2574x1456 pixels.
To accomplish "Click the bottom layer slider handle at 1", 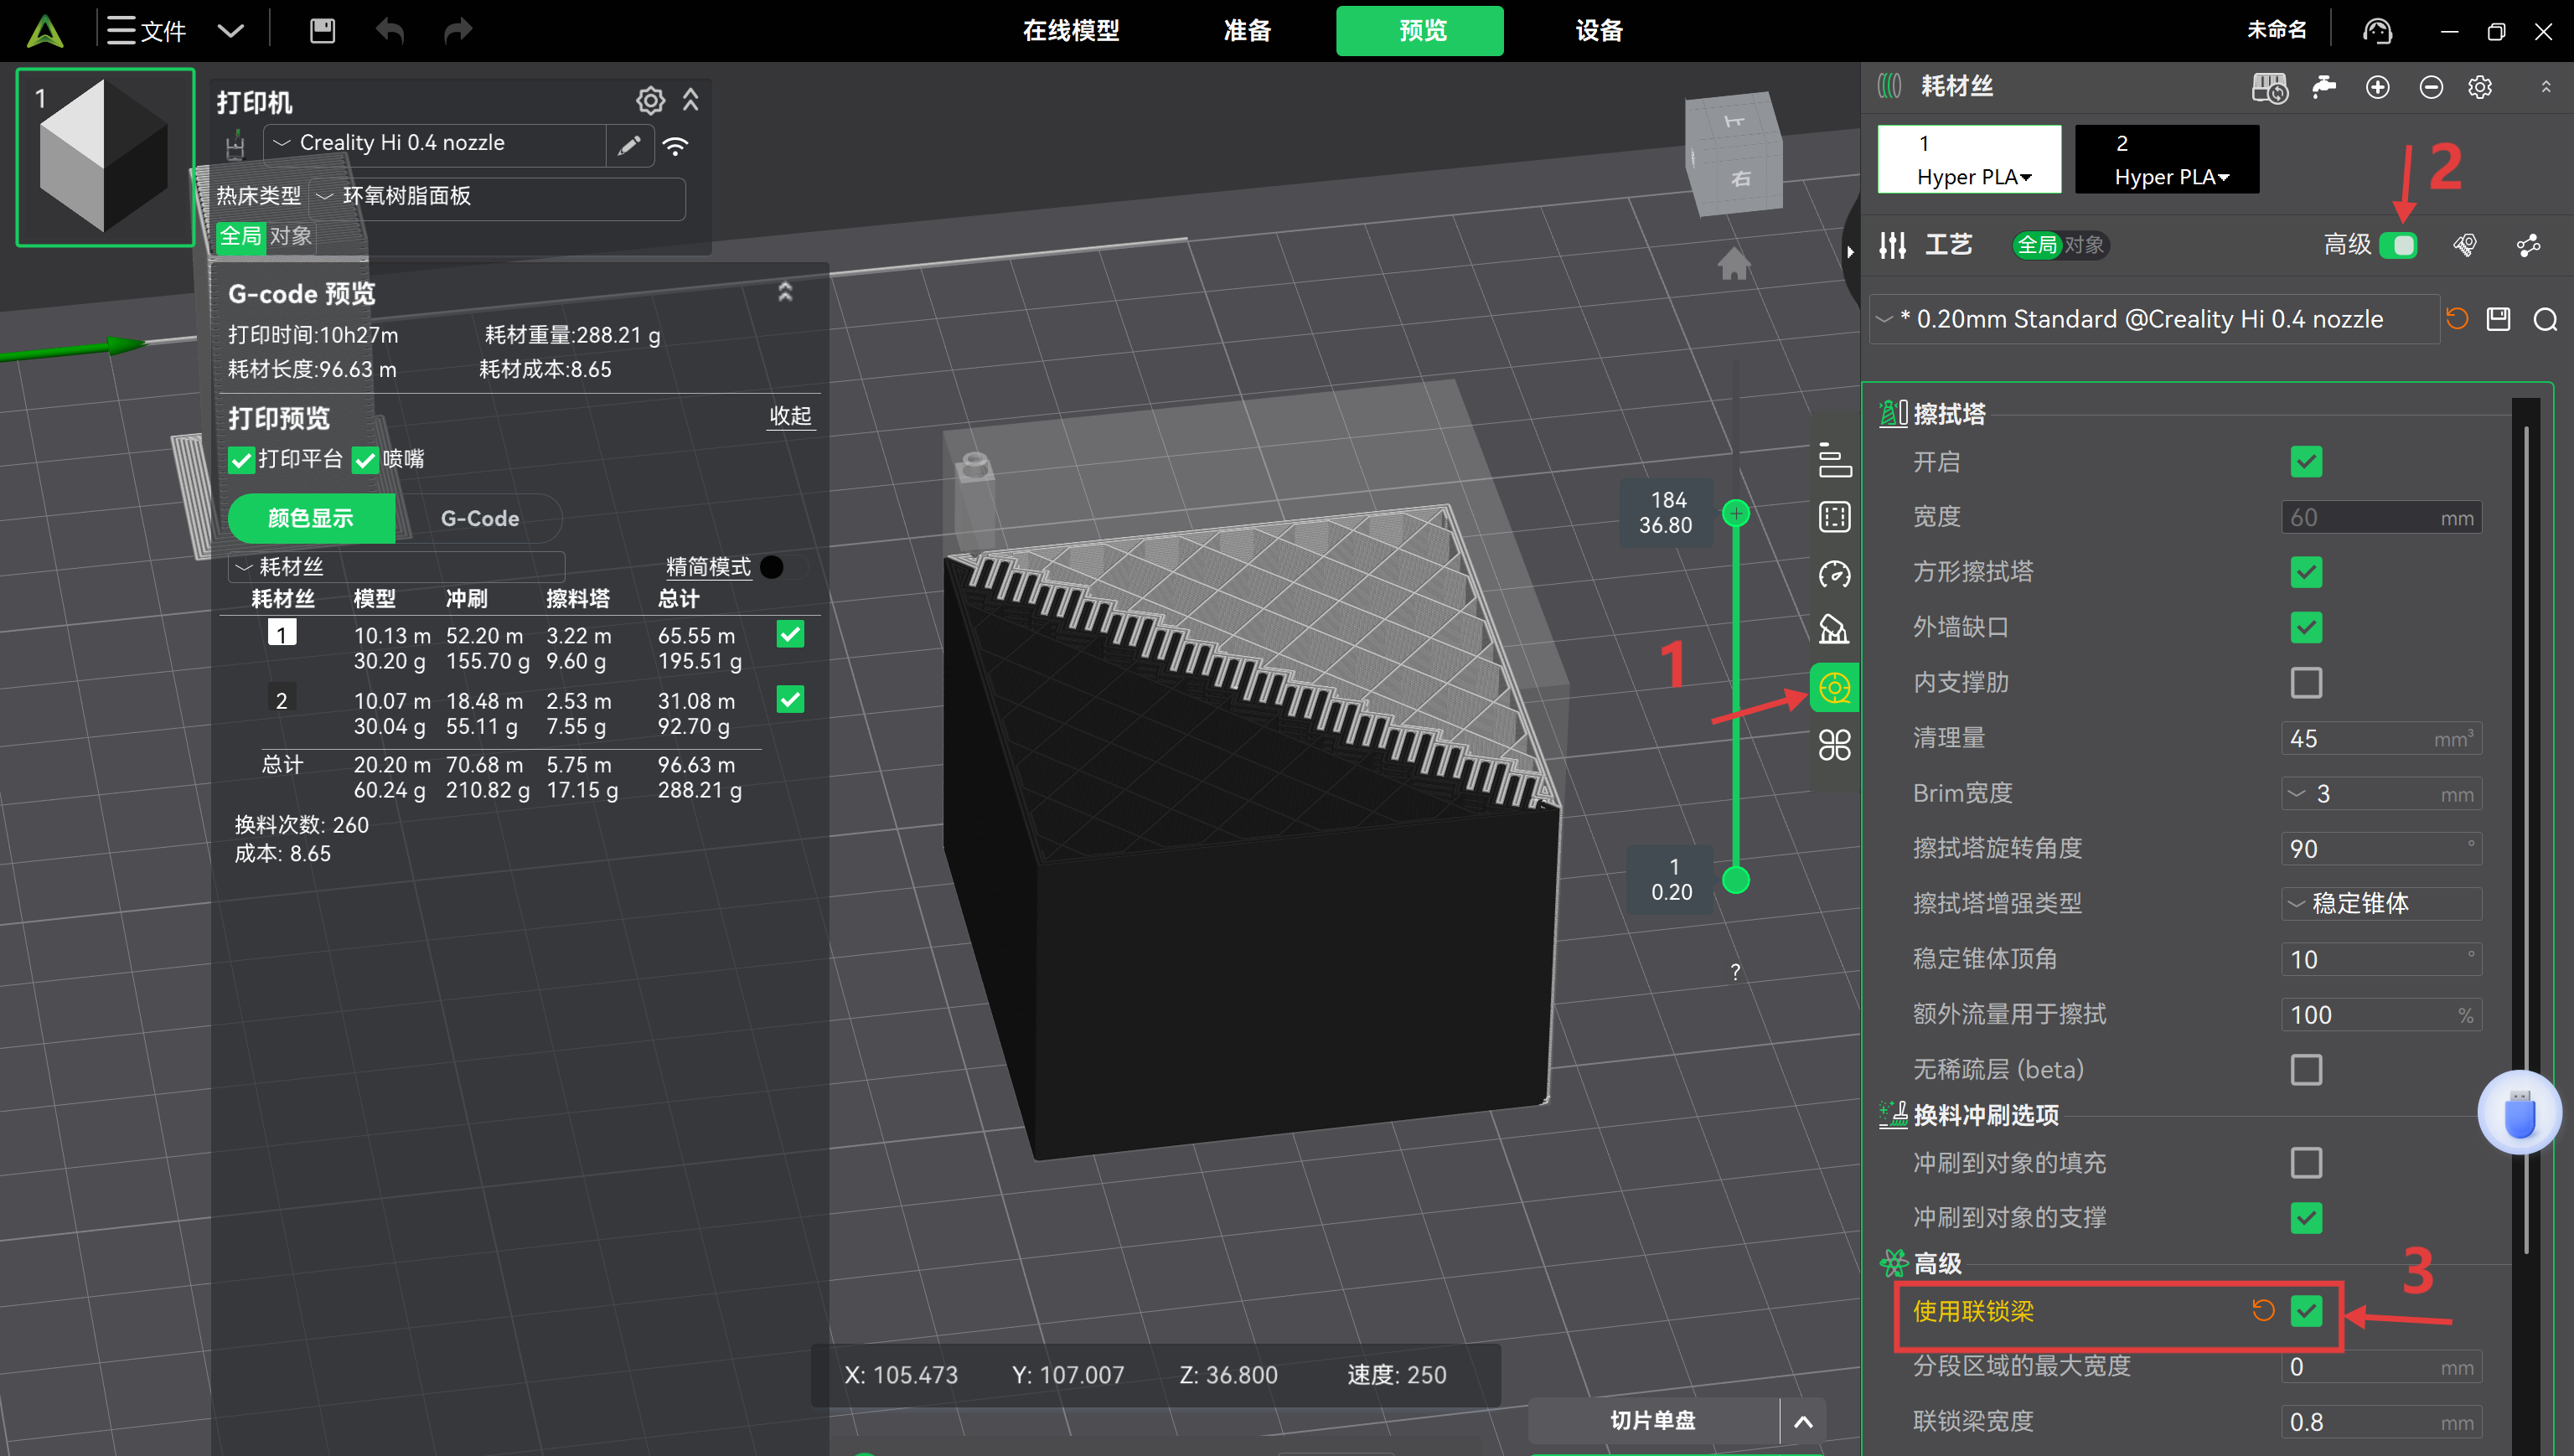I will tap(1735, 880).
